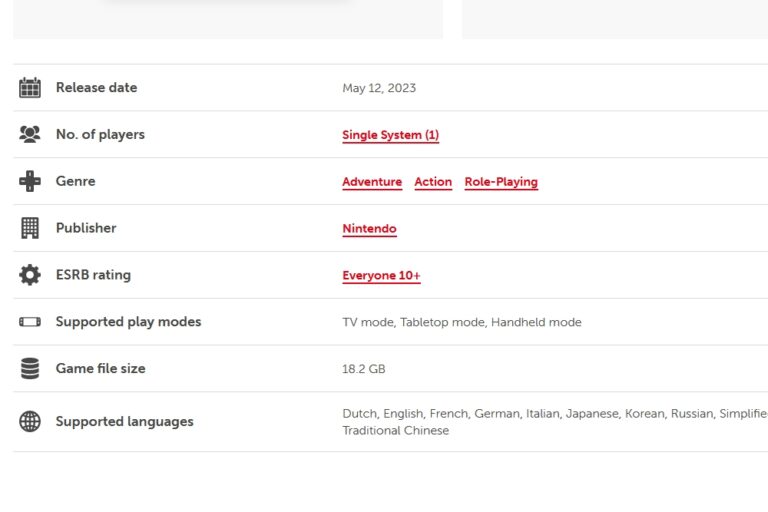Click the May 12, 2023 date text
Screen dimensions: 768x512
[x=379, y=88]
